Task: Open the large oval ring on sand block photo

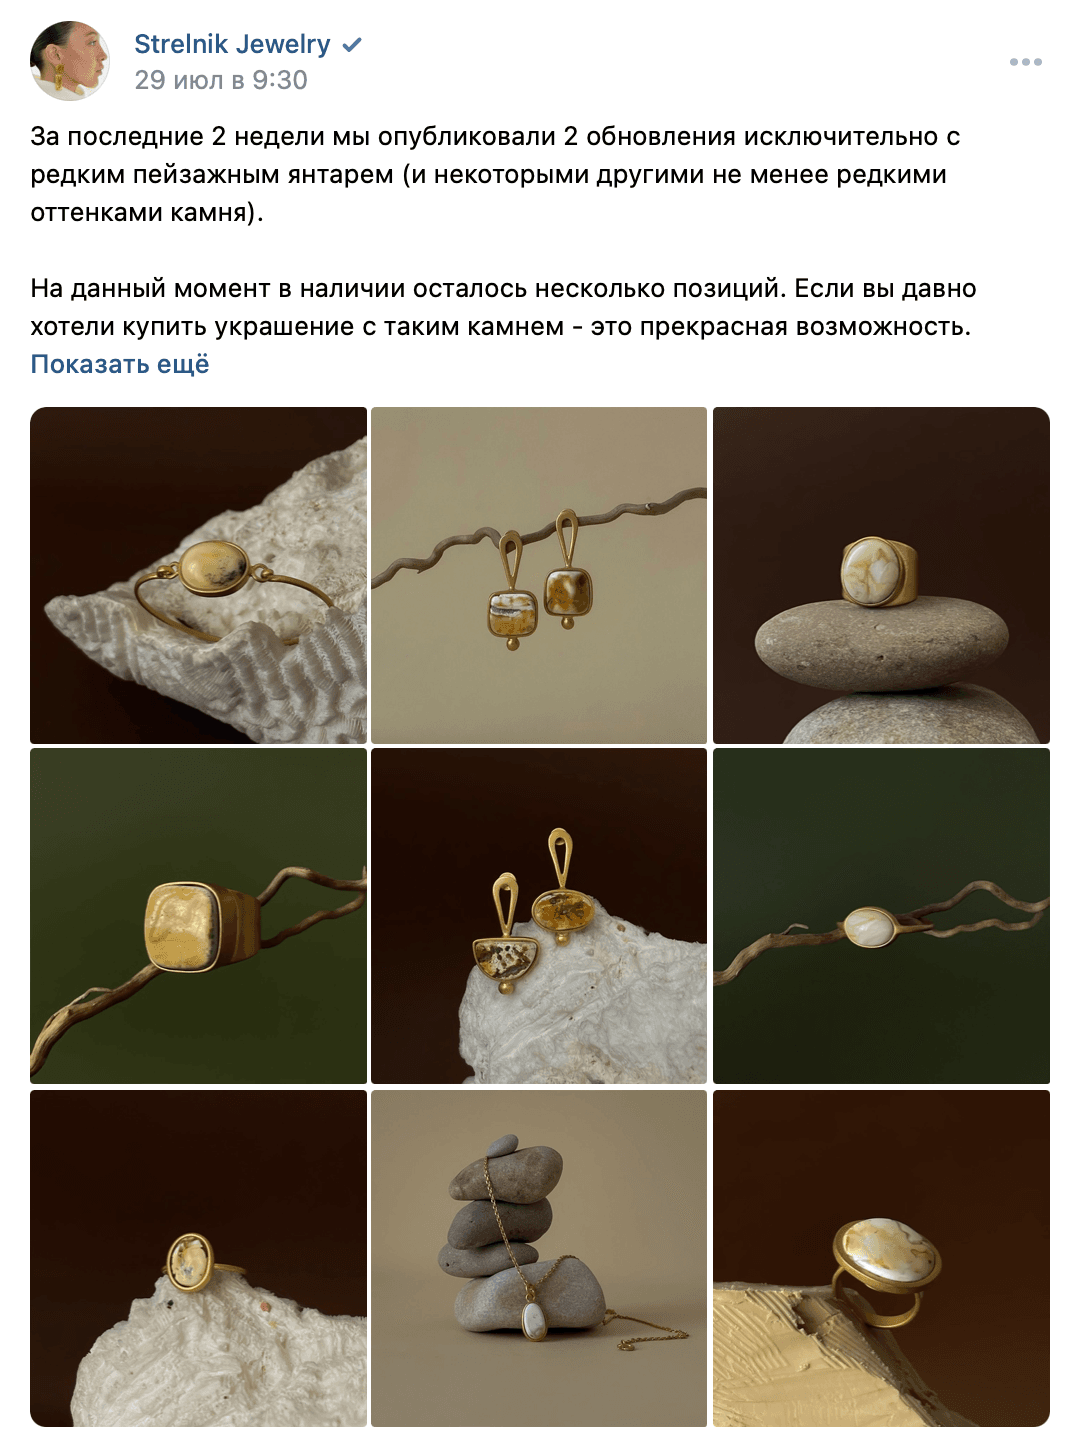Action: pos(881,1258)
